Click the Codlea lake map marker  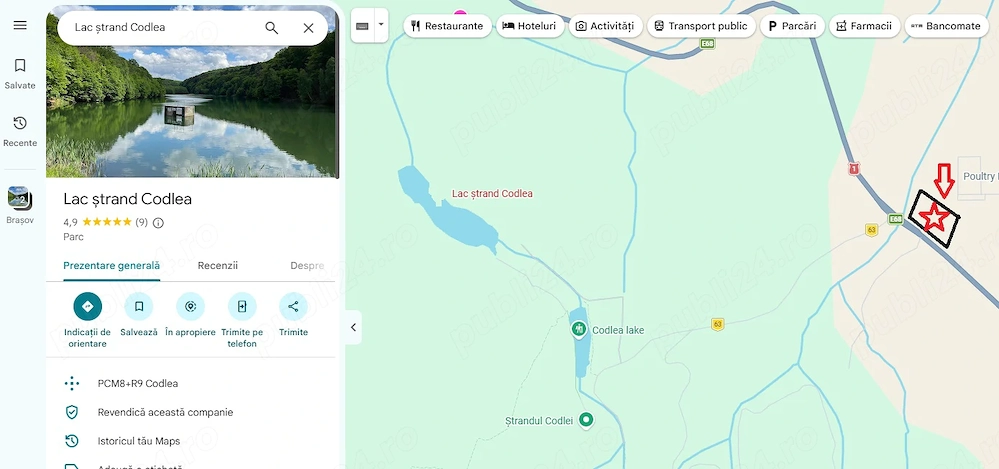pyautogui.click(x=579, y=329)
